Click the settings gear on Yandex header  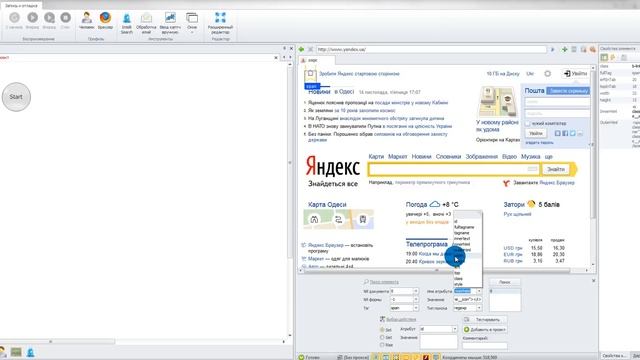click(x=548, y=74)
